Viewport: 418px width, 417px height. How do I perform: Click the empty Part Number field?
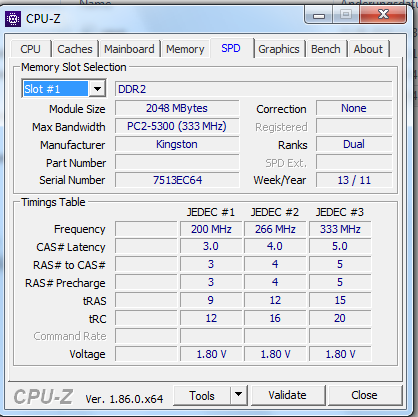click(177, 162)
